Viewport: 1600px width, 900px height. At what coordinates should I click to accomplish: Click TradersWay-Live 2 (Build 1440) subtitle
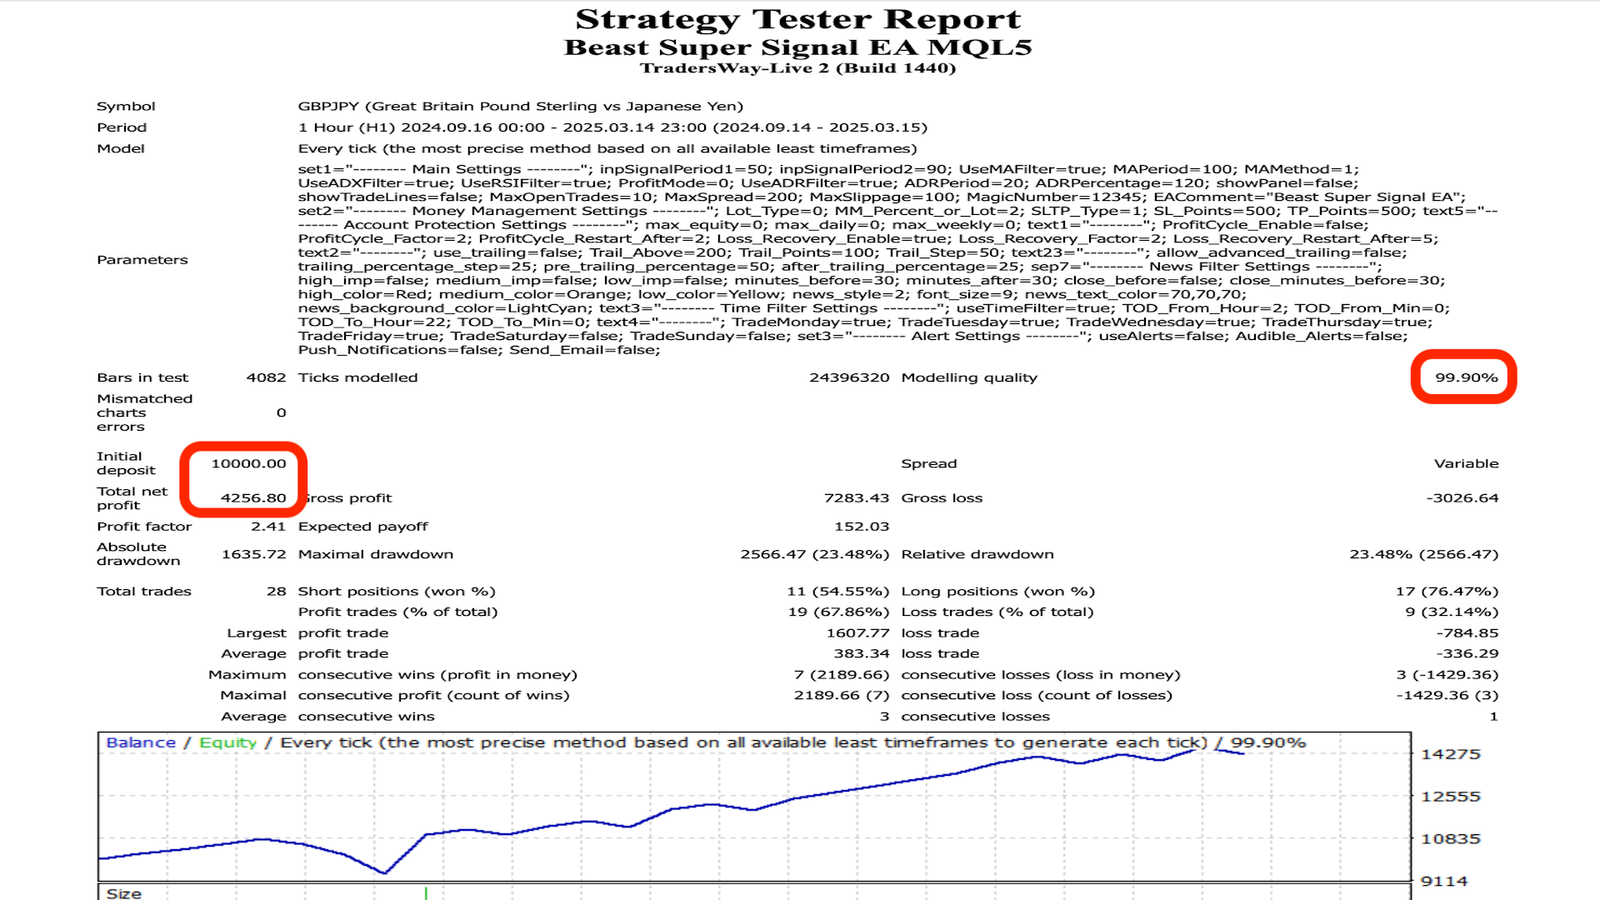coord(798,68)
